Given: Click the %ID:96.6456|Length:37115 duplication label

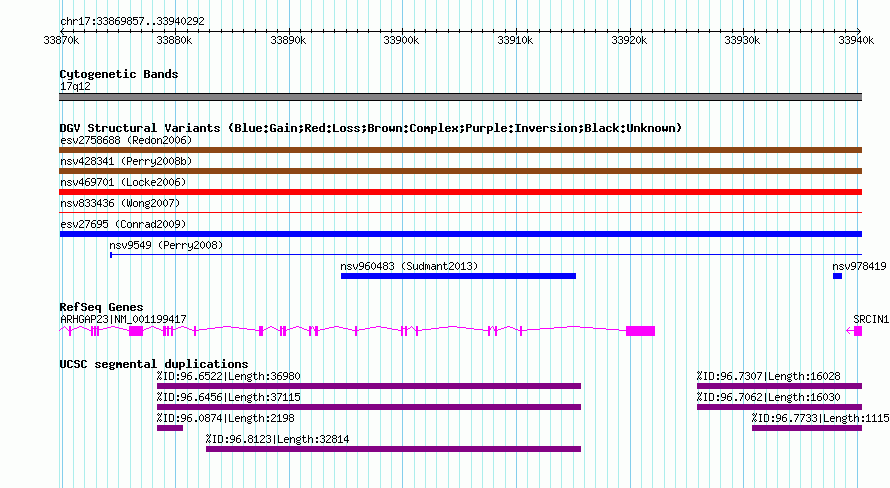Looking at the screenshot, I should click(229, 397).
